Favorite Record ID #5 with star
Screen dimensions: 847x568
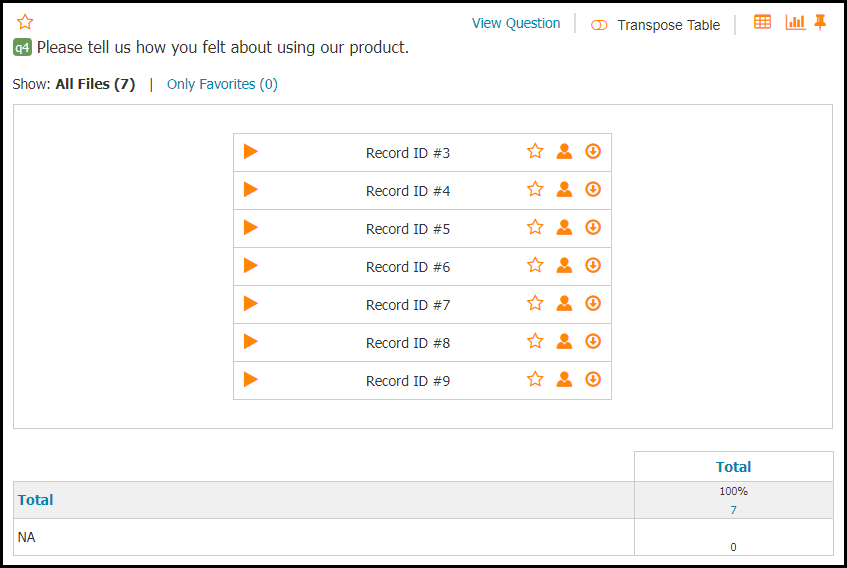pos(535,227)
